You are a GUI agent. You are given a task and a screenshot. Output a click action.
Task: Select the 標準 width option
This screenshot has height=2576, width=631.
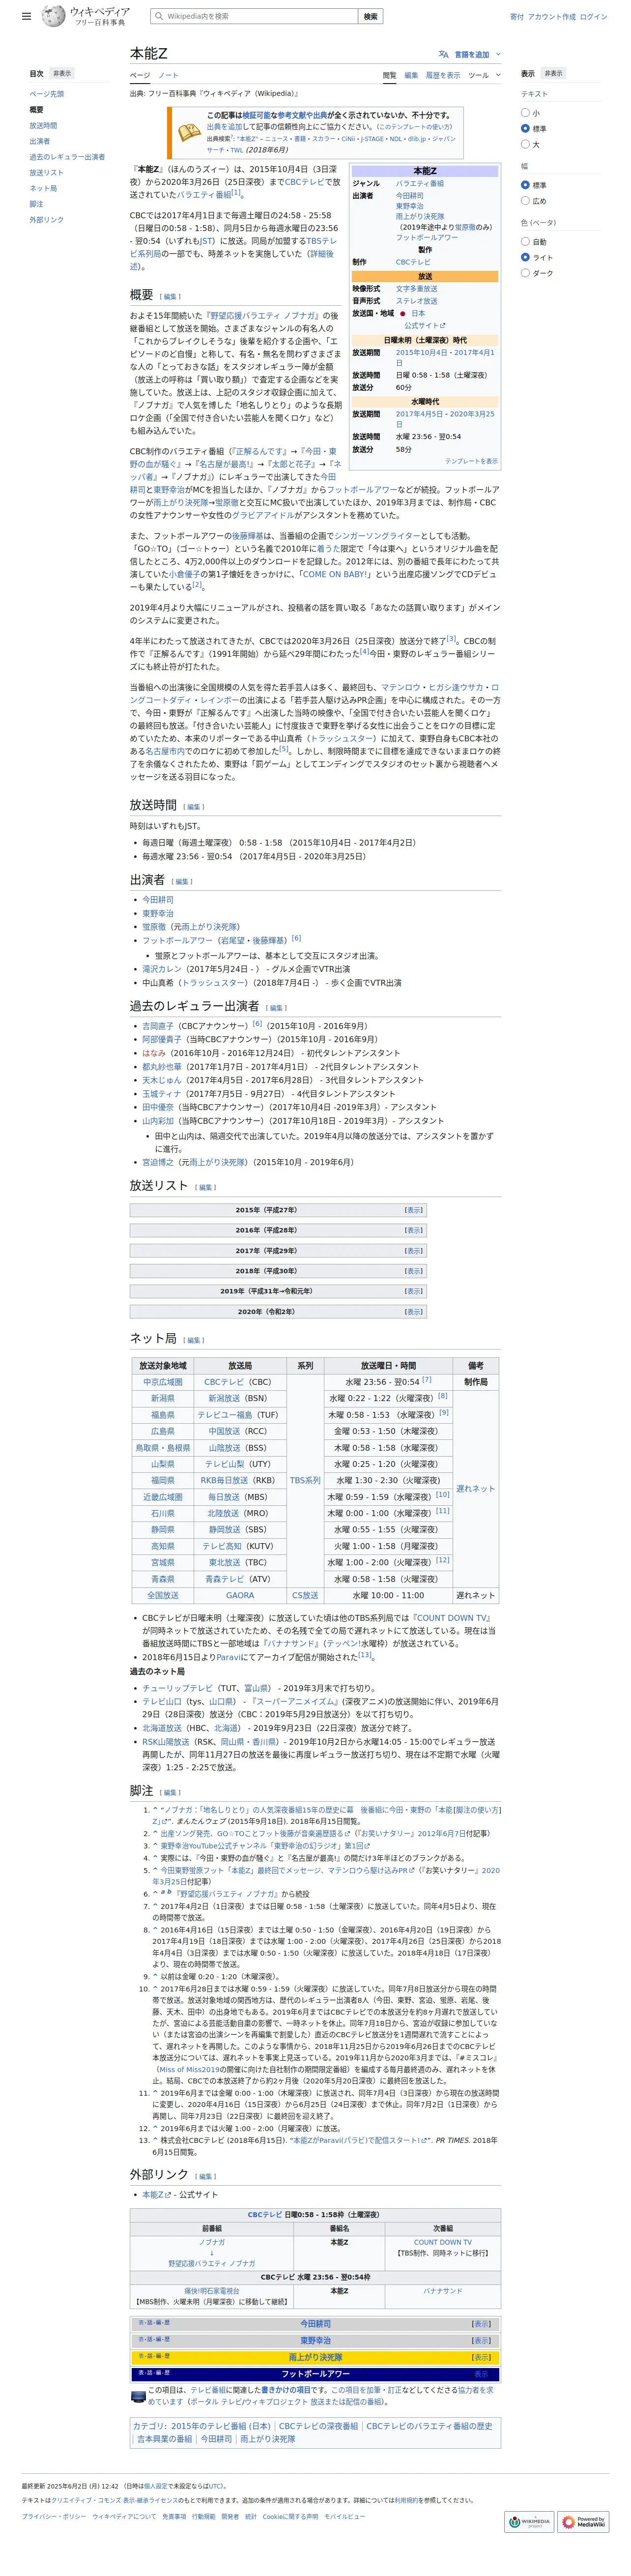(525, 185)
